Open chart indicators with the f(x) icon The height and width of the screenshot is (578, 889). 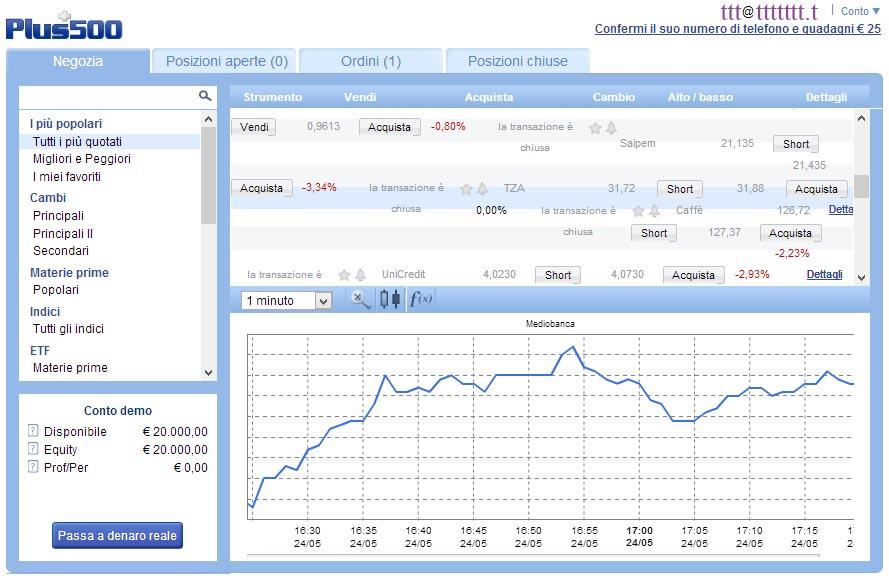(421, 298)
